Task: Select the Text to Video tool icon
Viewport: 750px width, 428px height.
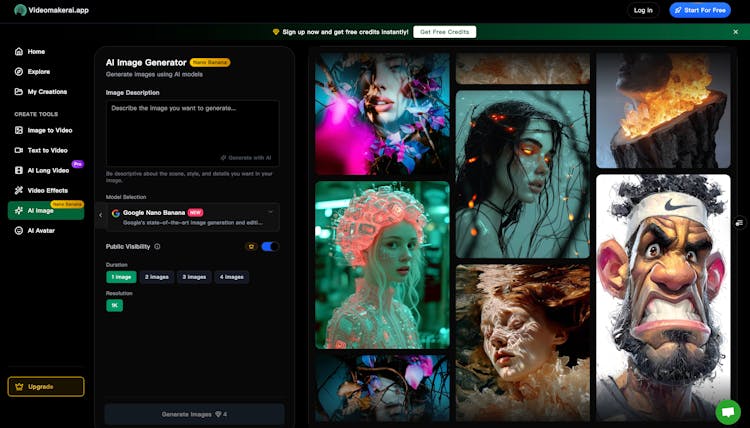Action: tap(19, 150)
